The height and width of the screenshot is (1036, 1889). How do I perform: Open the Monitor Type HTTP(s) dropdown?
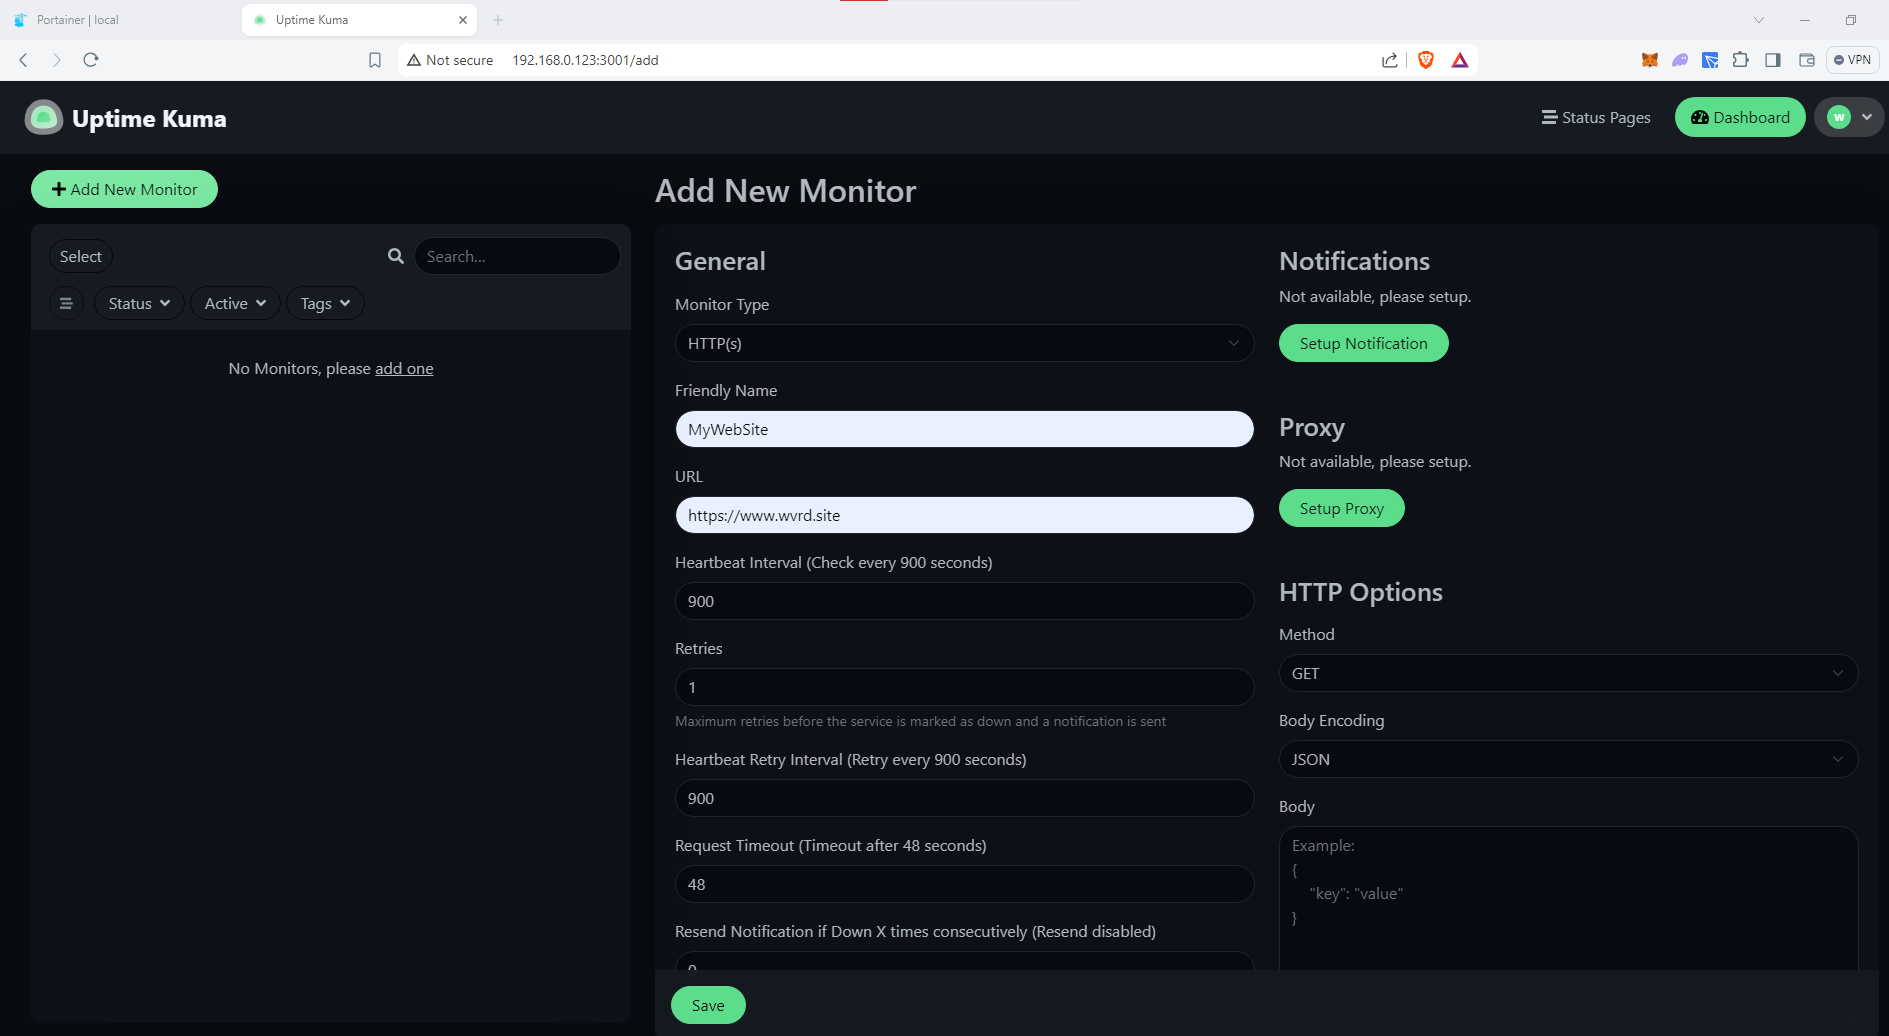point(964,343)
